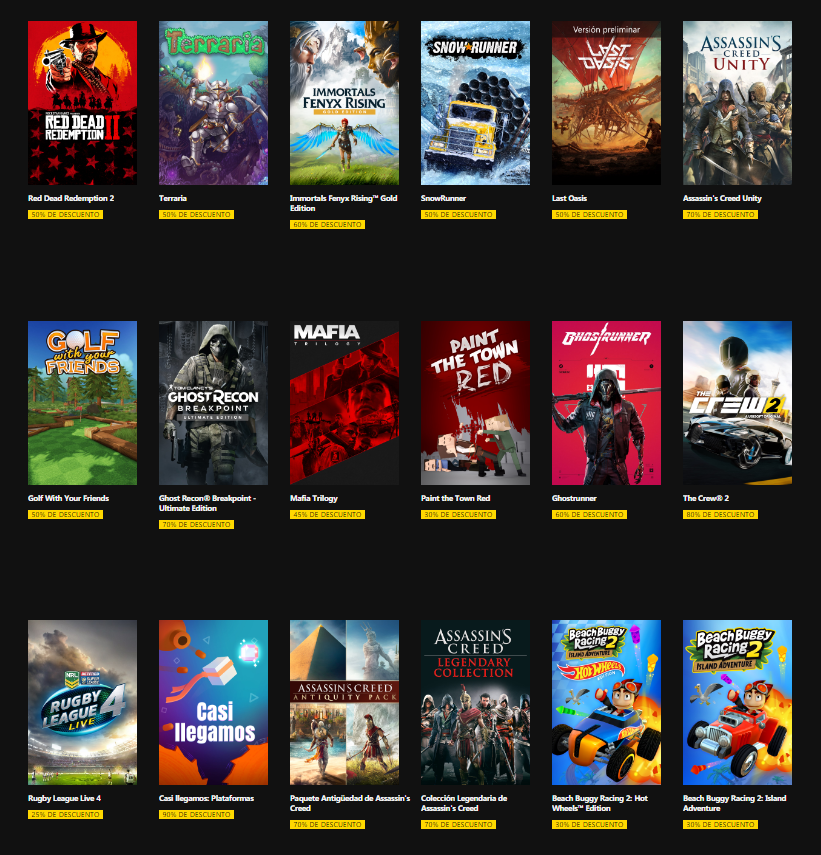Open Beach Buggy Racing 2 Hot Wheels title
This screenshot has height=855, width=821.
[600, 803]
